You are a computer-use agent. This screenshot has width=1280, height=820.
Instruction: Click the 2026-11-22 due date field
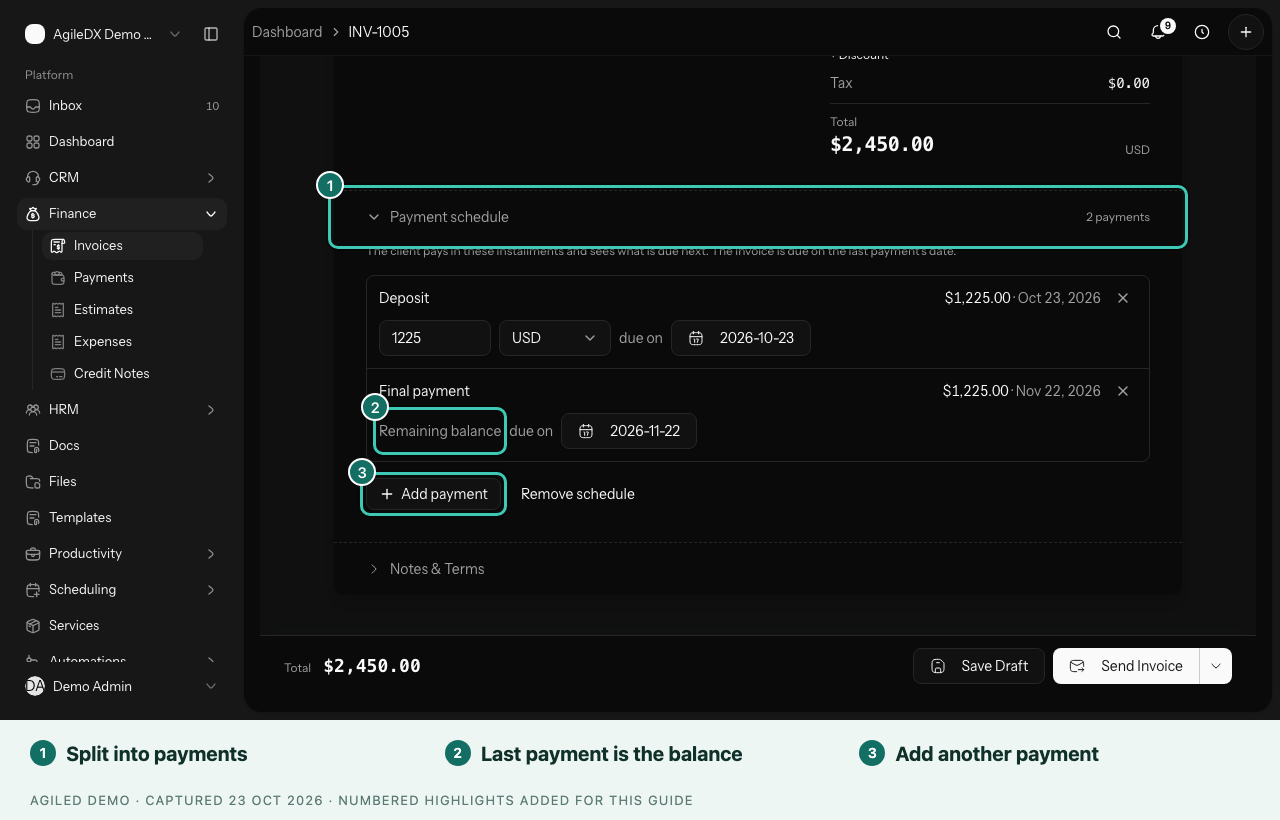point(629,431)
